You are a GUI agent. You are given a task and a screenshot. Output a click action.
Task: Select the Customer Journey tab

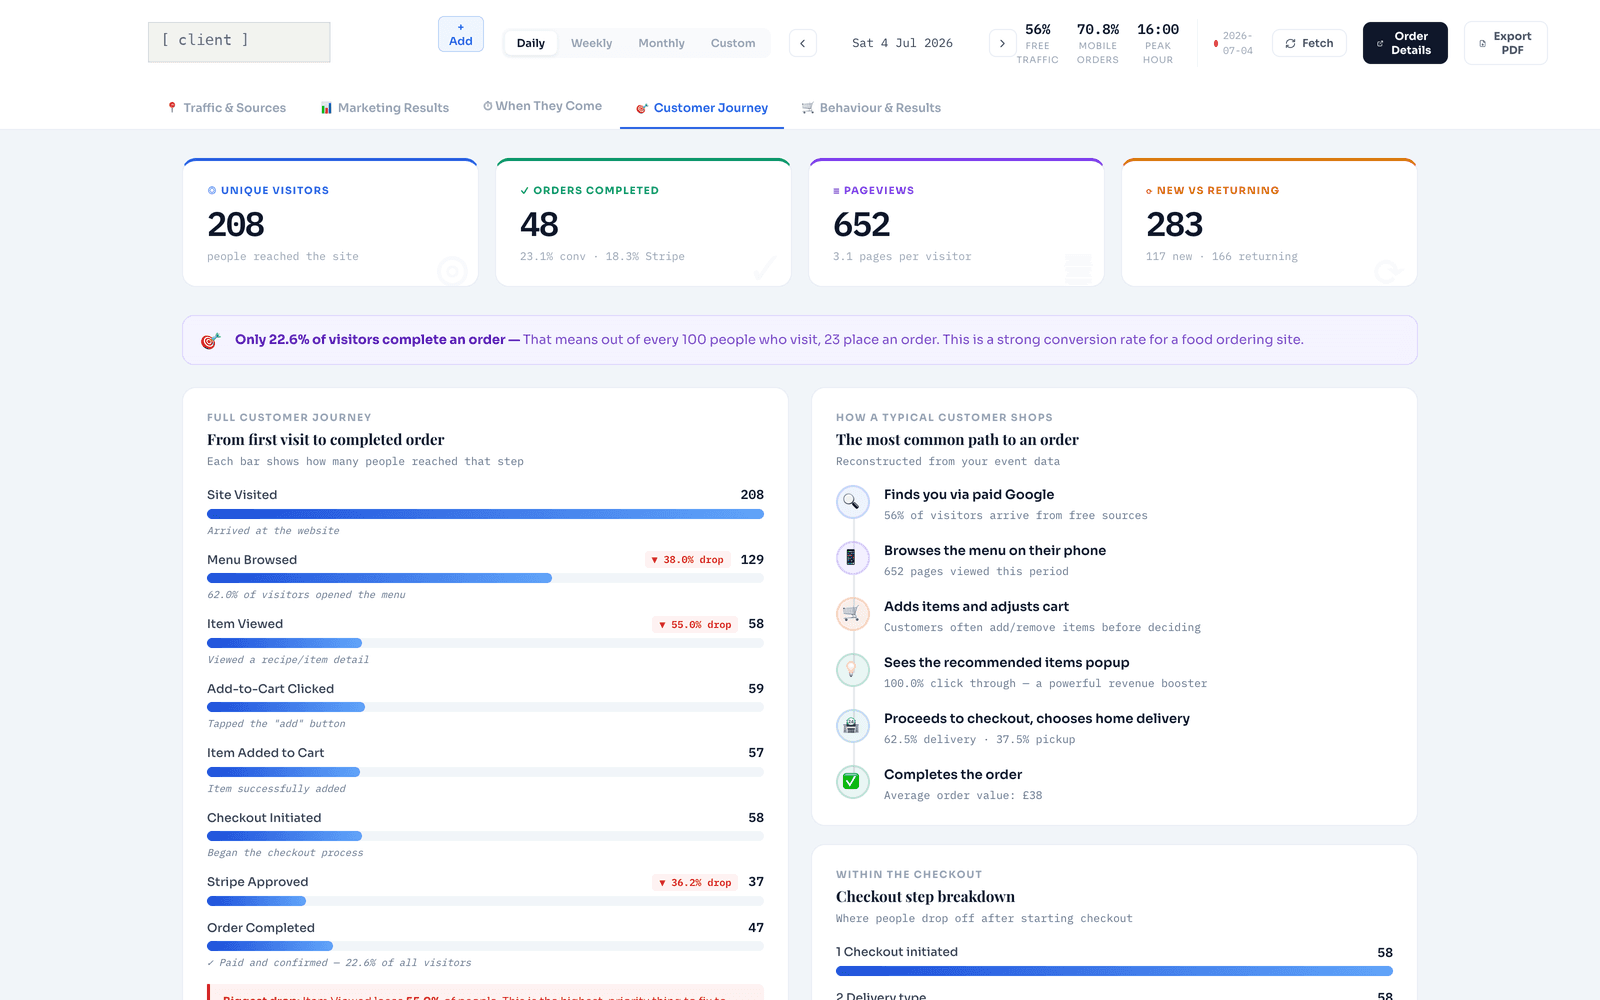702,108
